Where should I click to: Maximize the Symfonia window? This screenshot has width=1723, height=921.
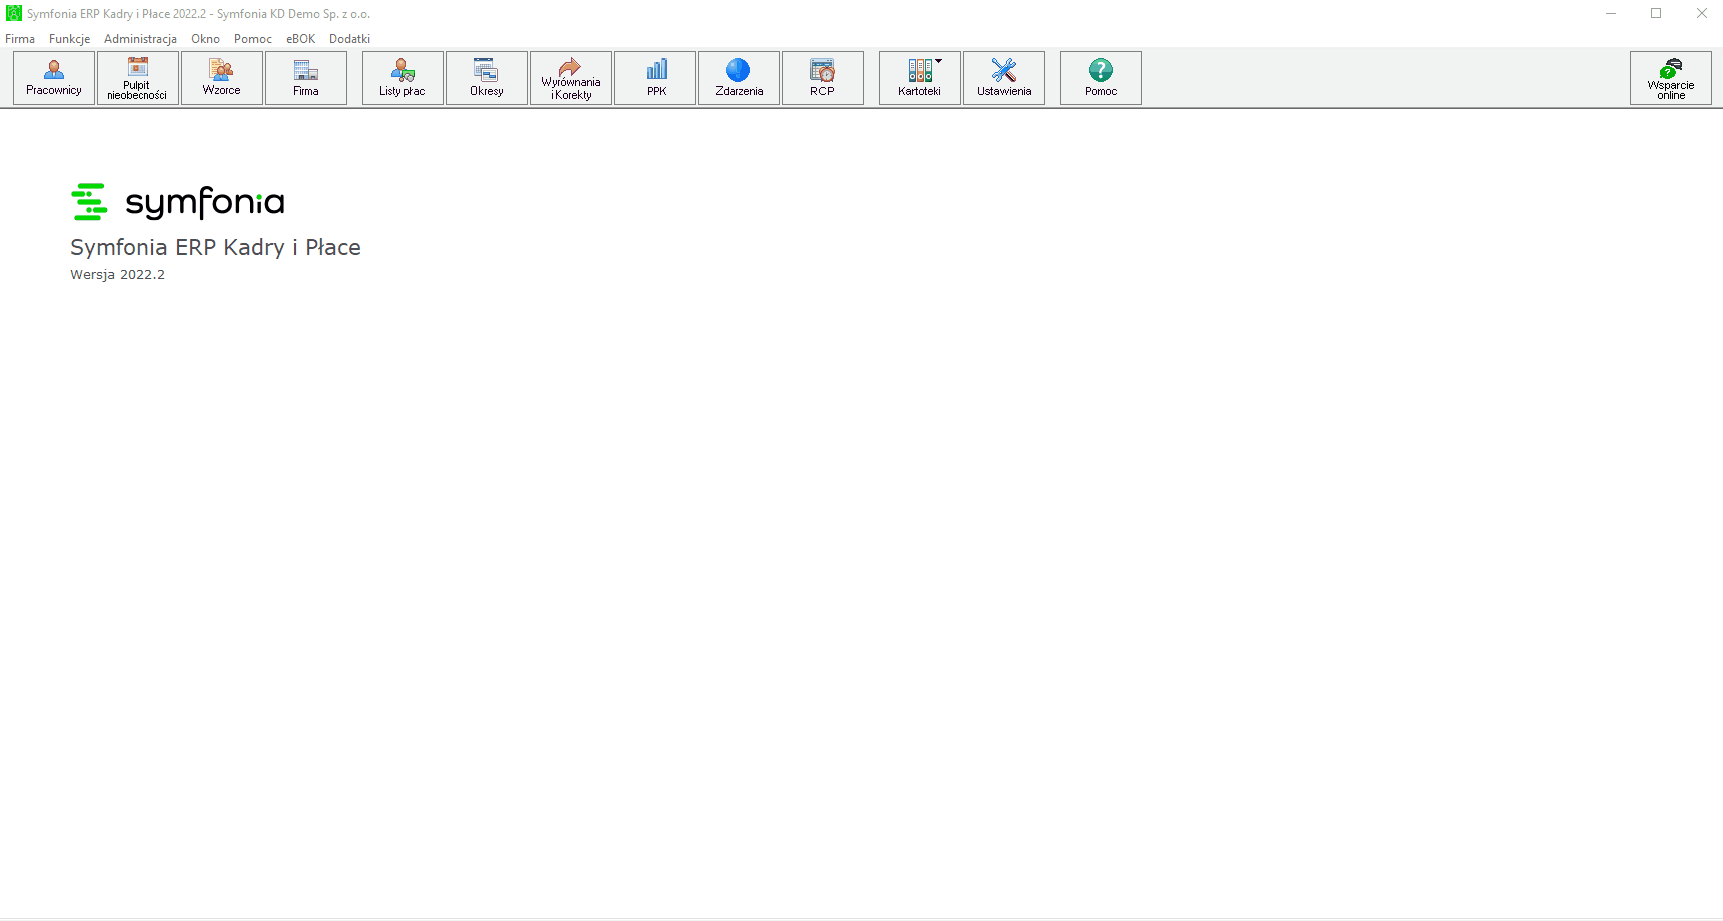pos(1656,14)
